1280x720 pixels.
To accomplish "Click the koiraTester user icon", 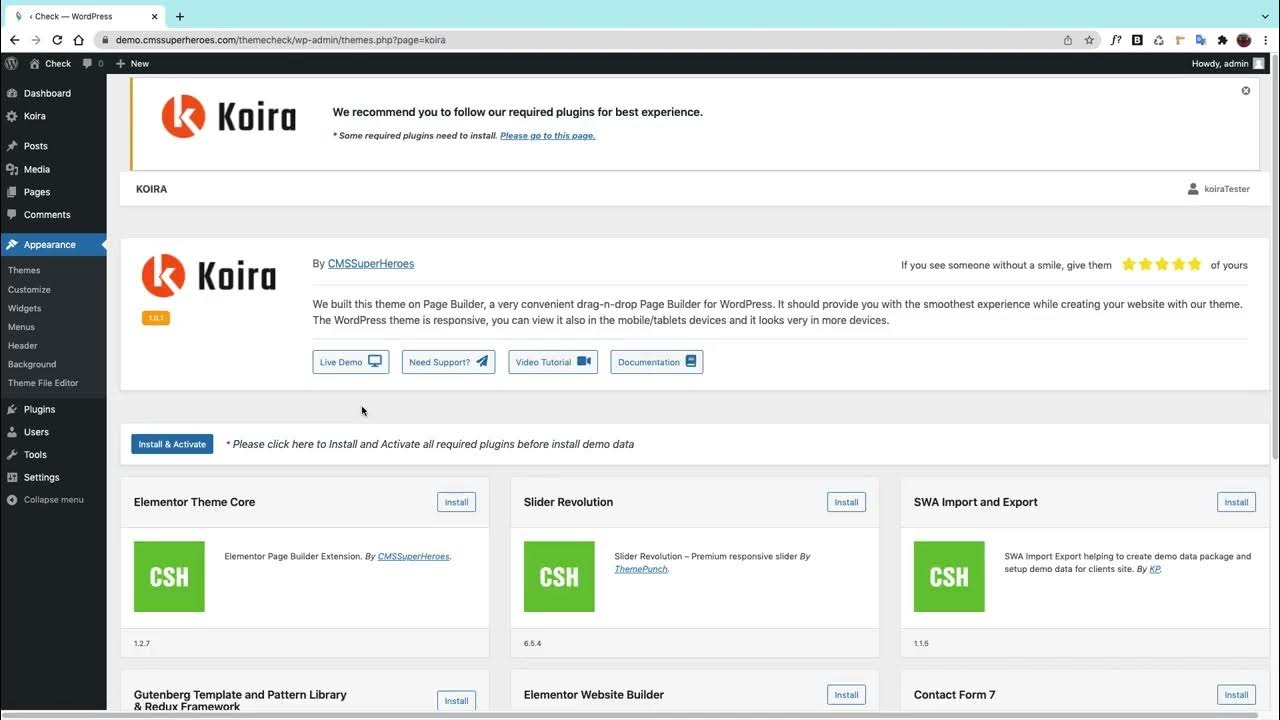I will [1192, 189].
